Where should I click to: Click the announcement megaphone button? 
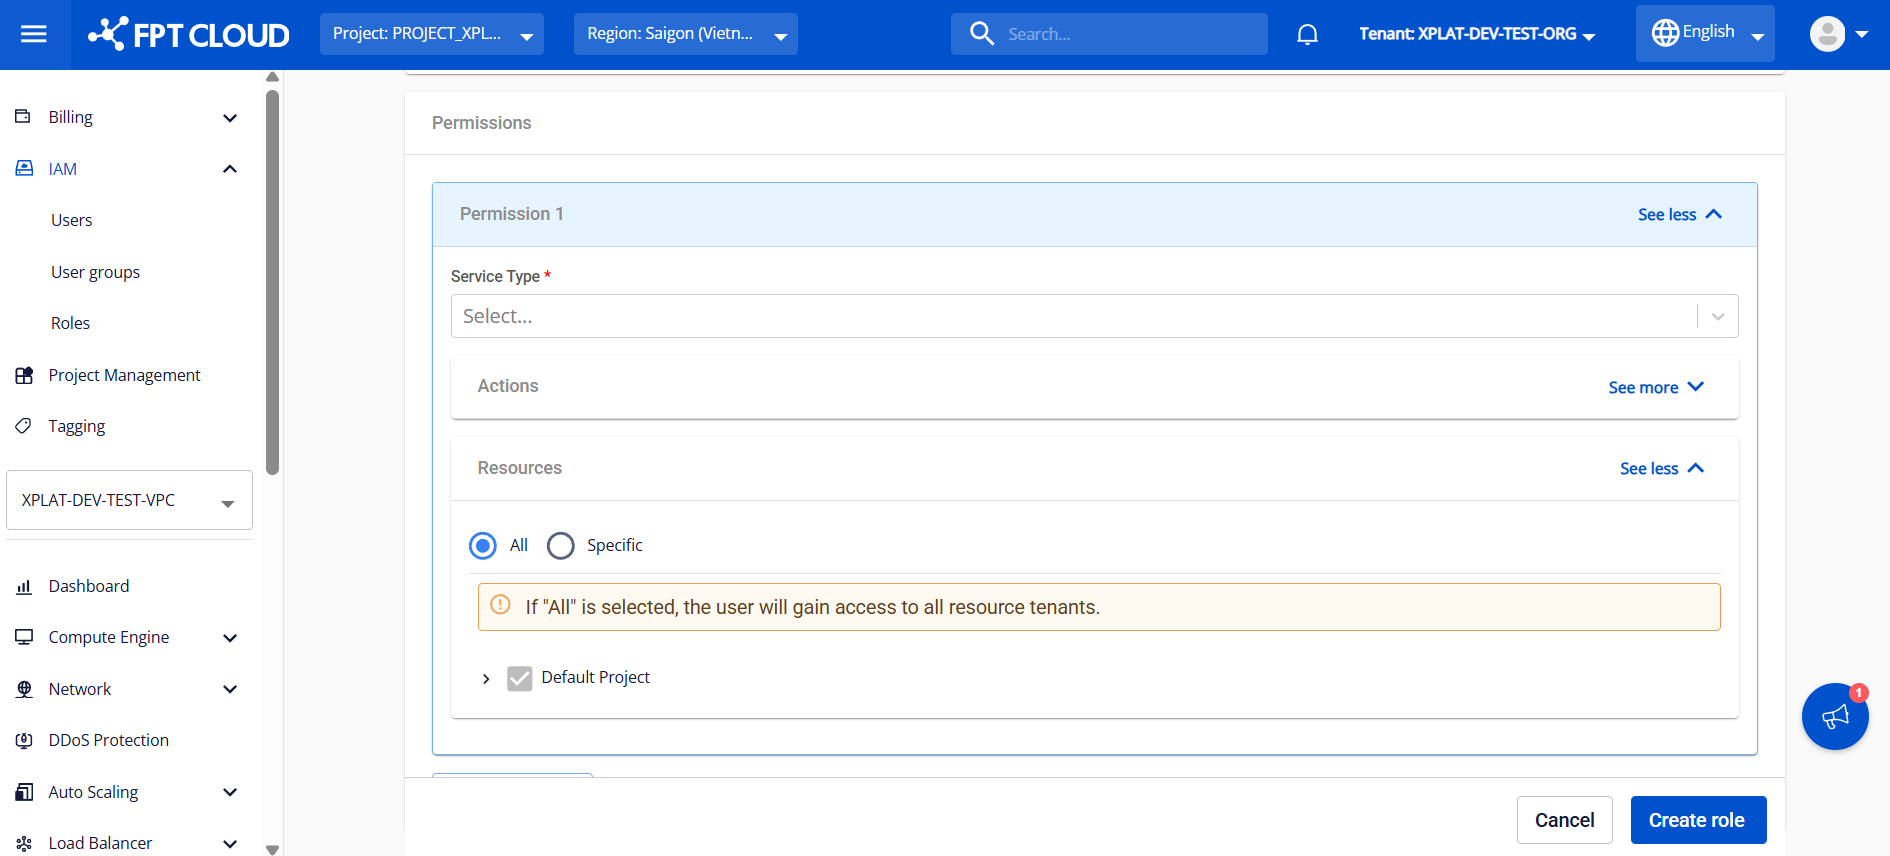coord(1834,716)
